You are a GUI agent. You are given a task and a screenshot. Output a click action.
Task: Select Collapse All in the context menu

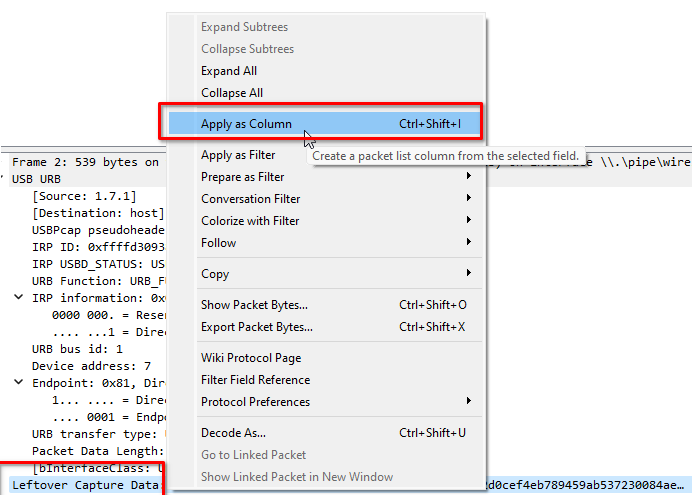coord(232,93)
